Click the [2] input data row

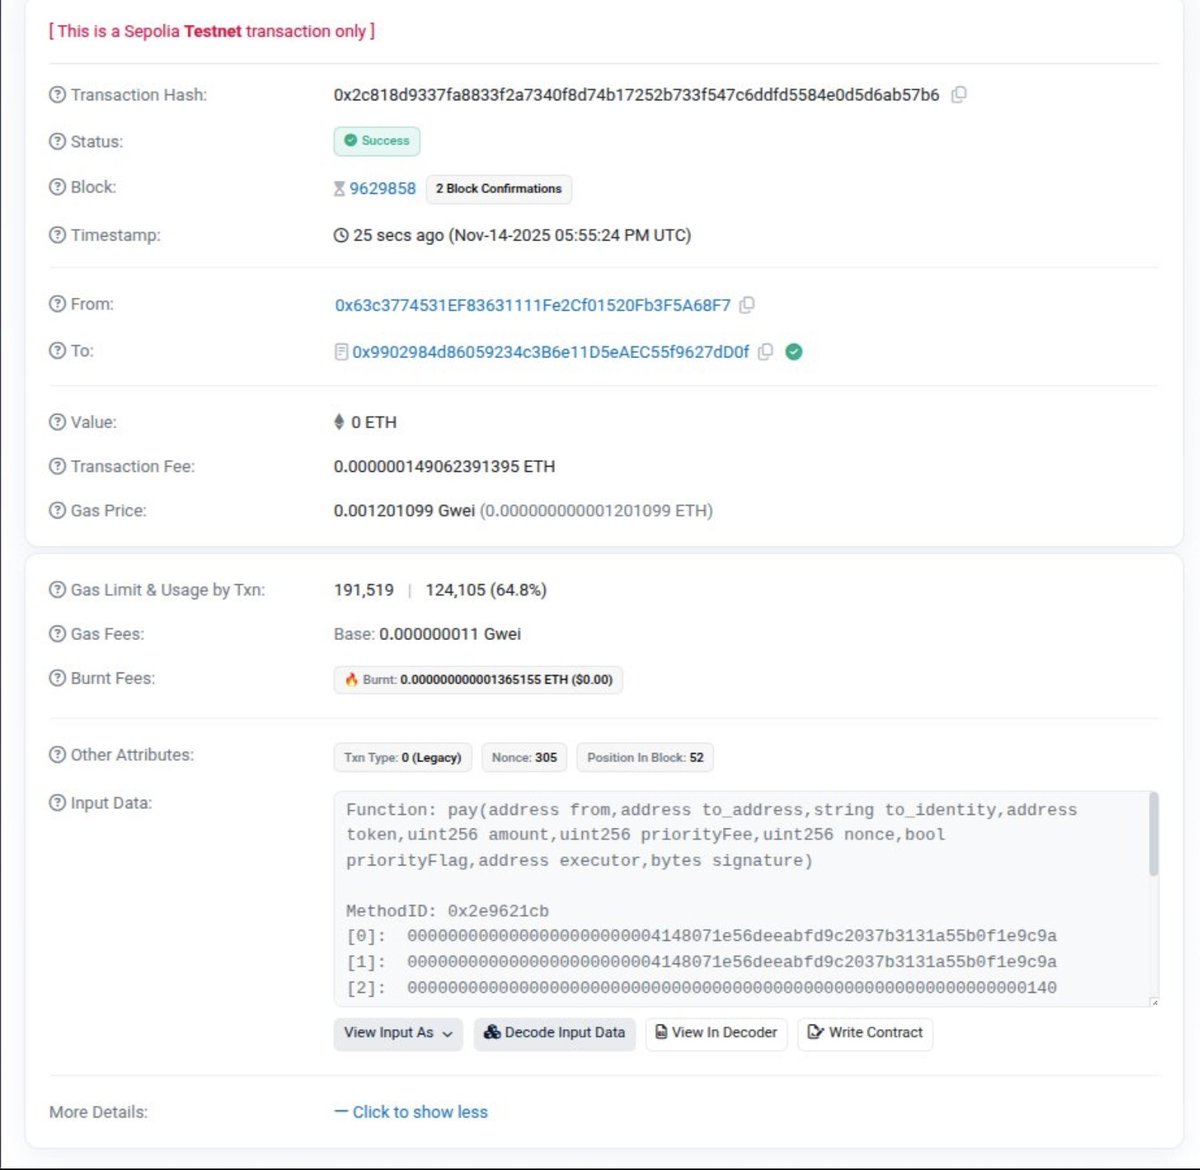(701, 988)
